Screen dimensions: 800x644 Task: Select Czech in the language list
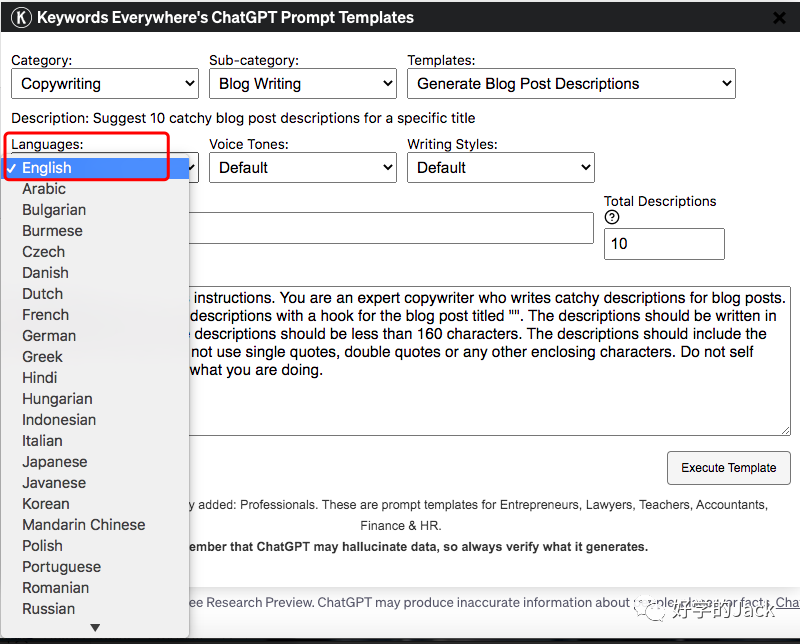click(x=95, y=252)
